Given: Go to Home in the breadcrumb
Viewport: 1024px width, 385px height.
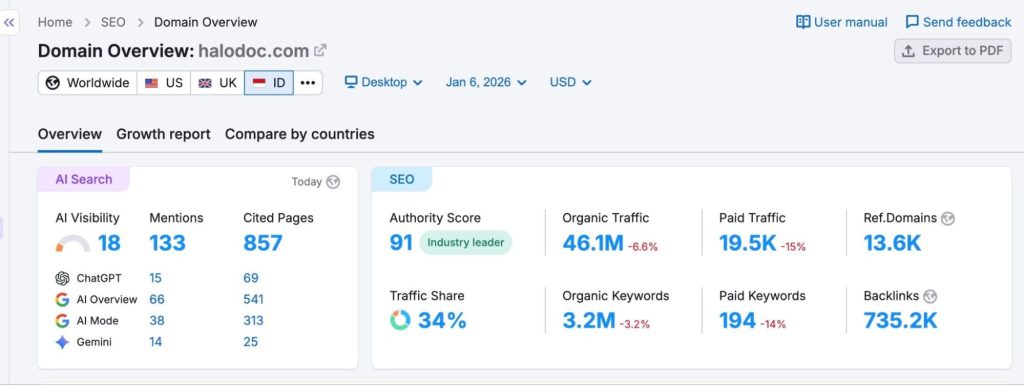Looking at the screenshot, I should click(55, 22).
